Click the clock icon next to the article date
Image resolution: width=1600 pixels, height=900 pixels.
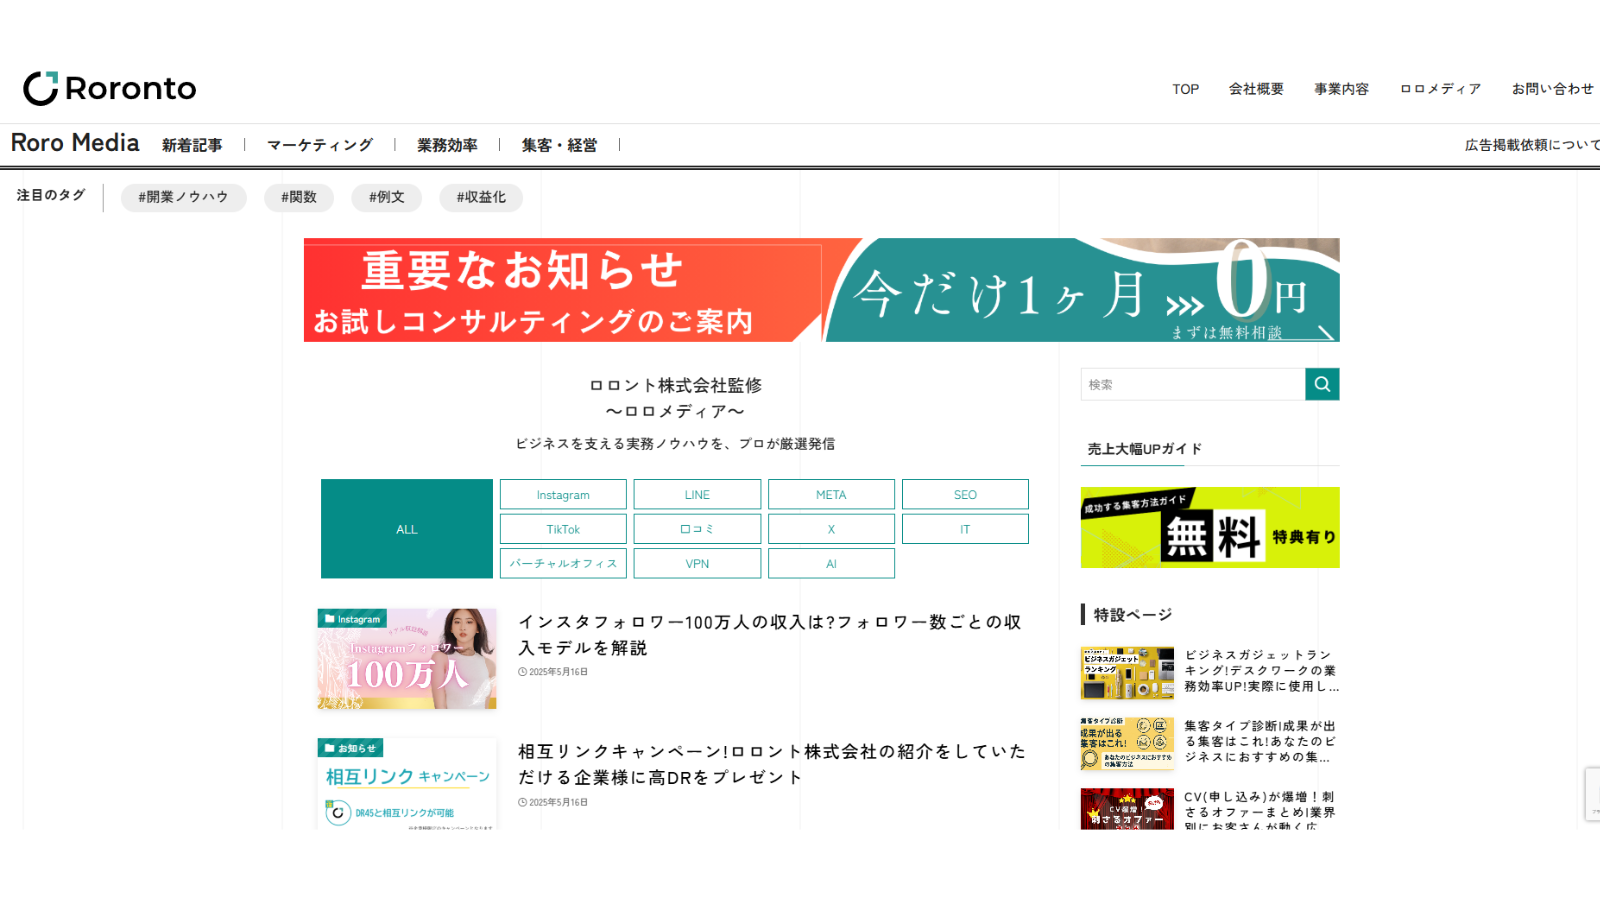point(523,671)
